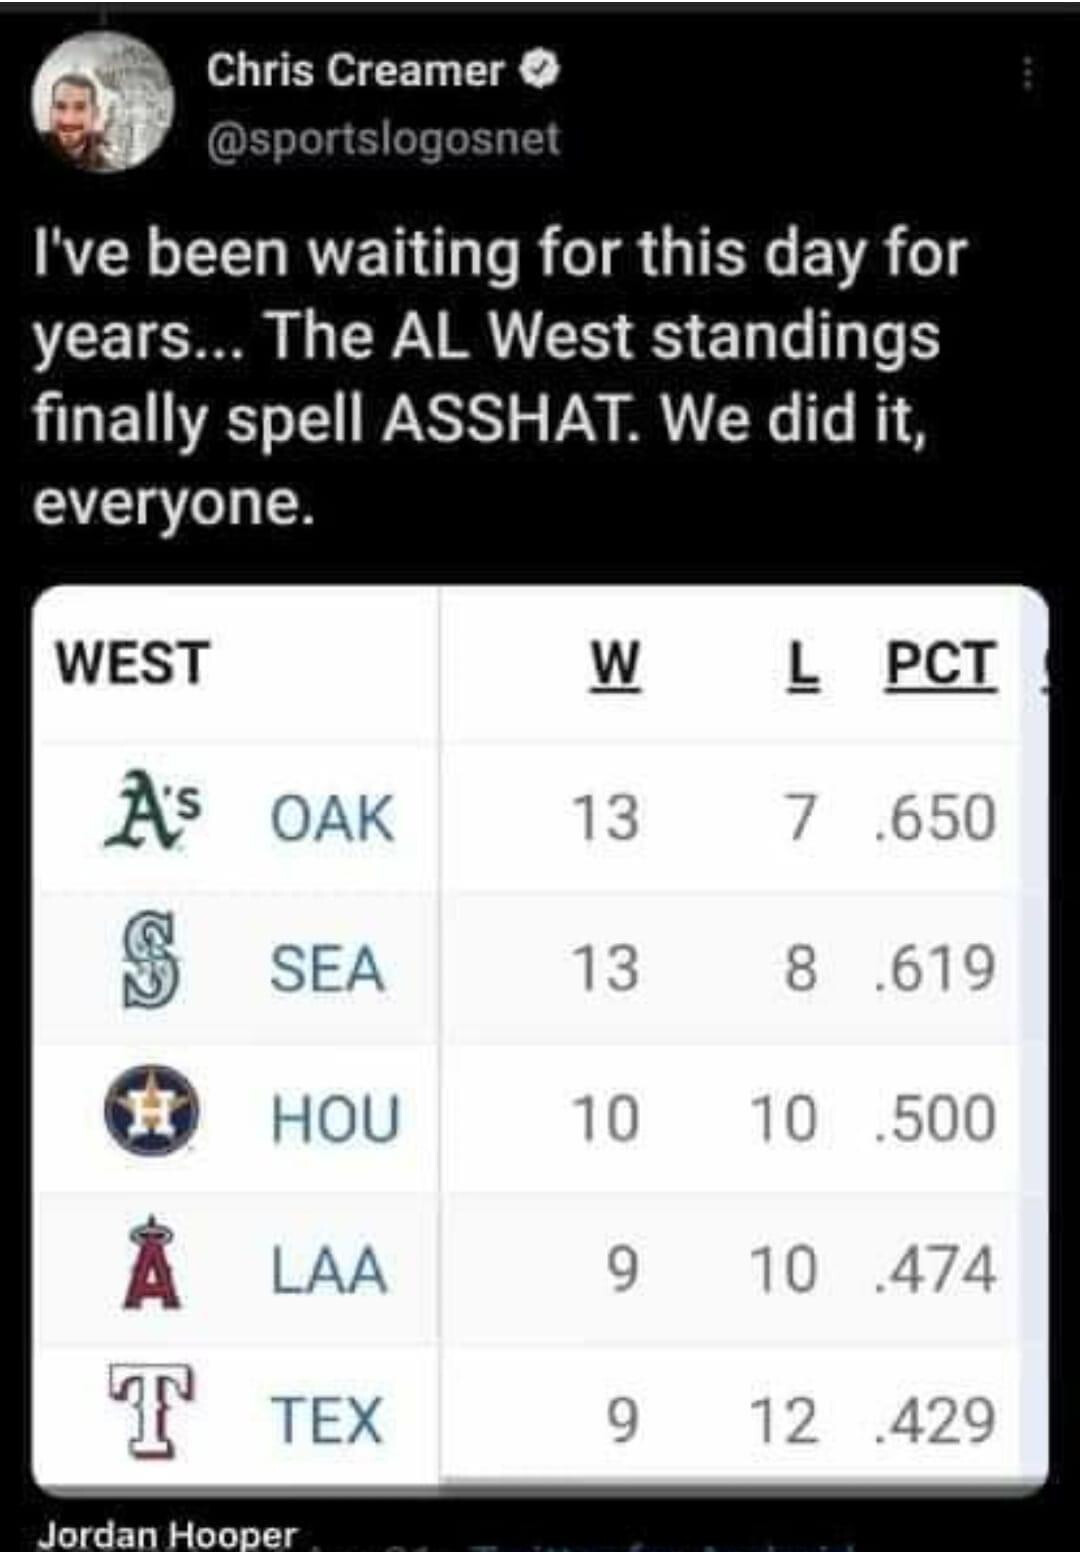Select the OAK team abbreviation
1080x1552 pixels.
pyautogui.click(x=333, y=817)
